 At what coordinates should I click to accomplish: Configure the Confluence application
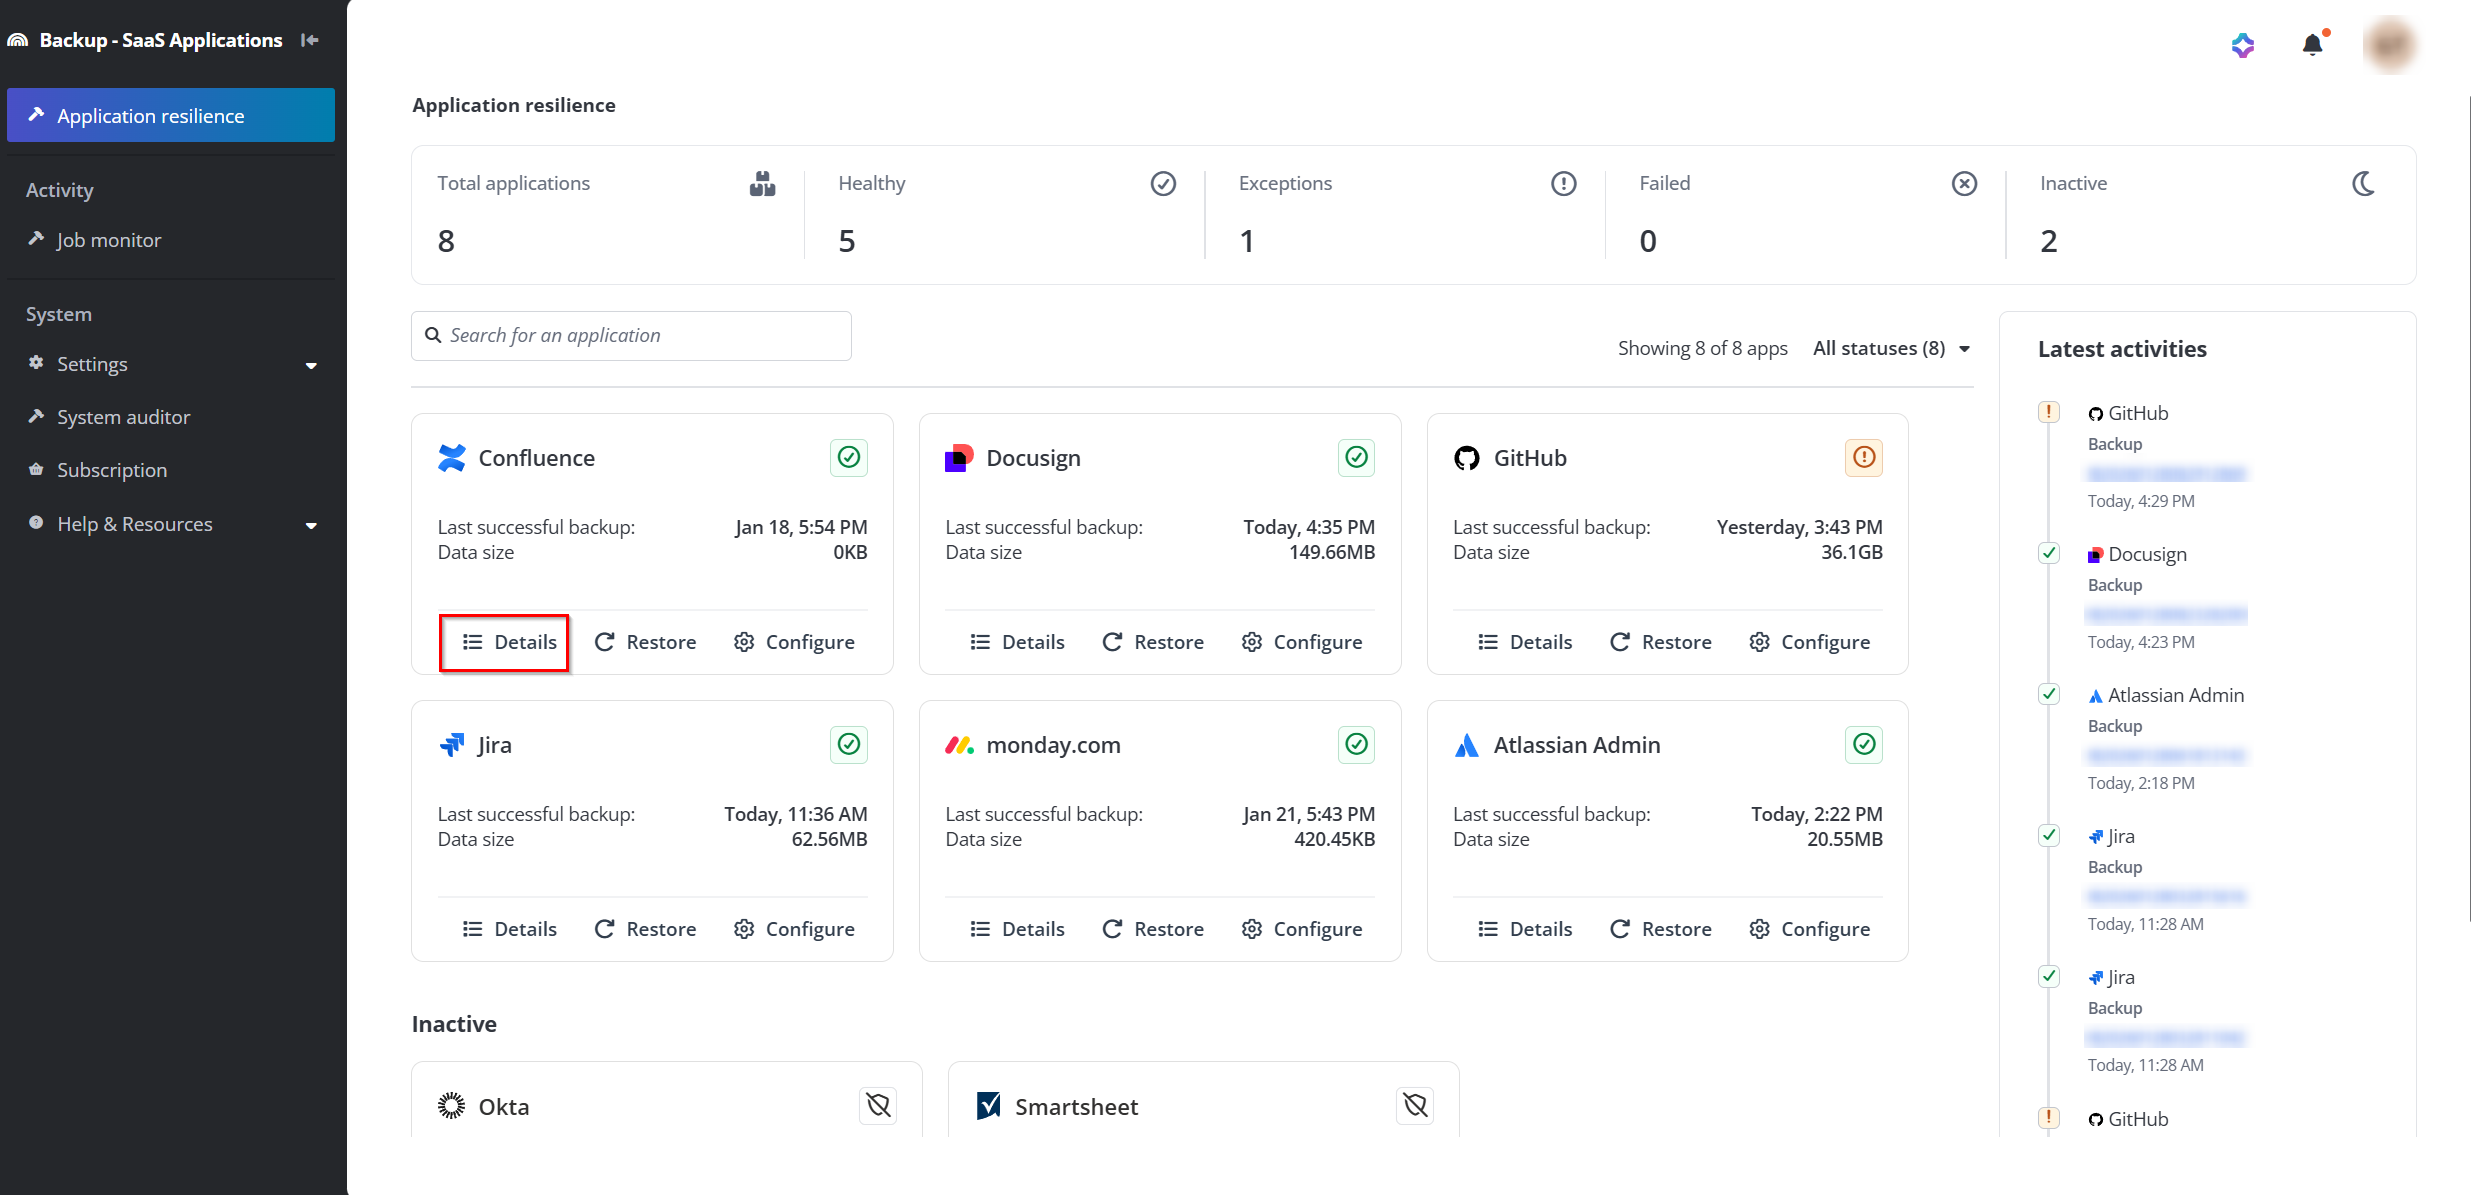(794, 642)
